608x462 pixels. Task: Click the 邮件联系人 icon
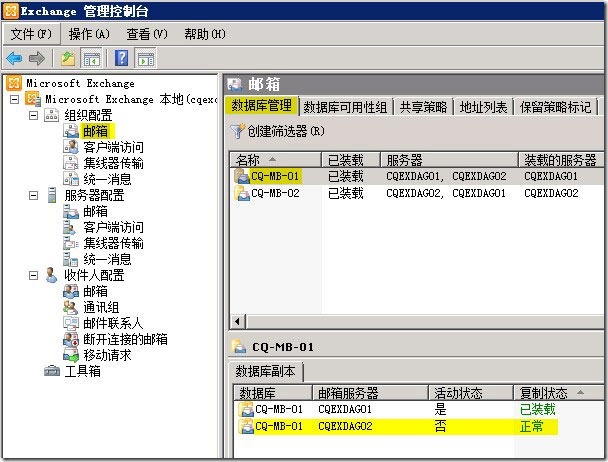(x=71, y=323)
